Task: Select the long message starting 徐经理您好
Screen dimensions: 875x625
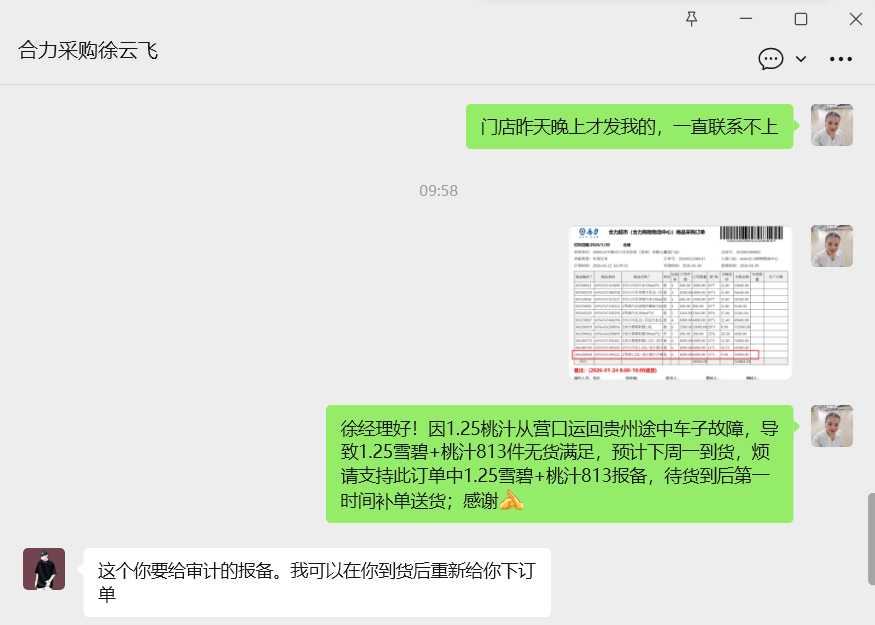Action: 559,463
